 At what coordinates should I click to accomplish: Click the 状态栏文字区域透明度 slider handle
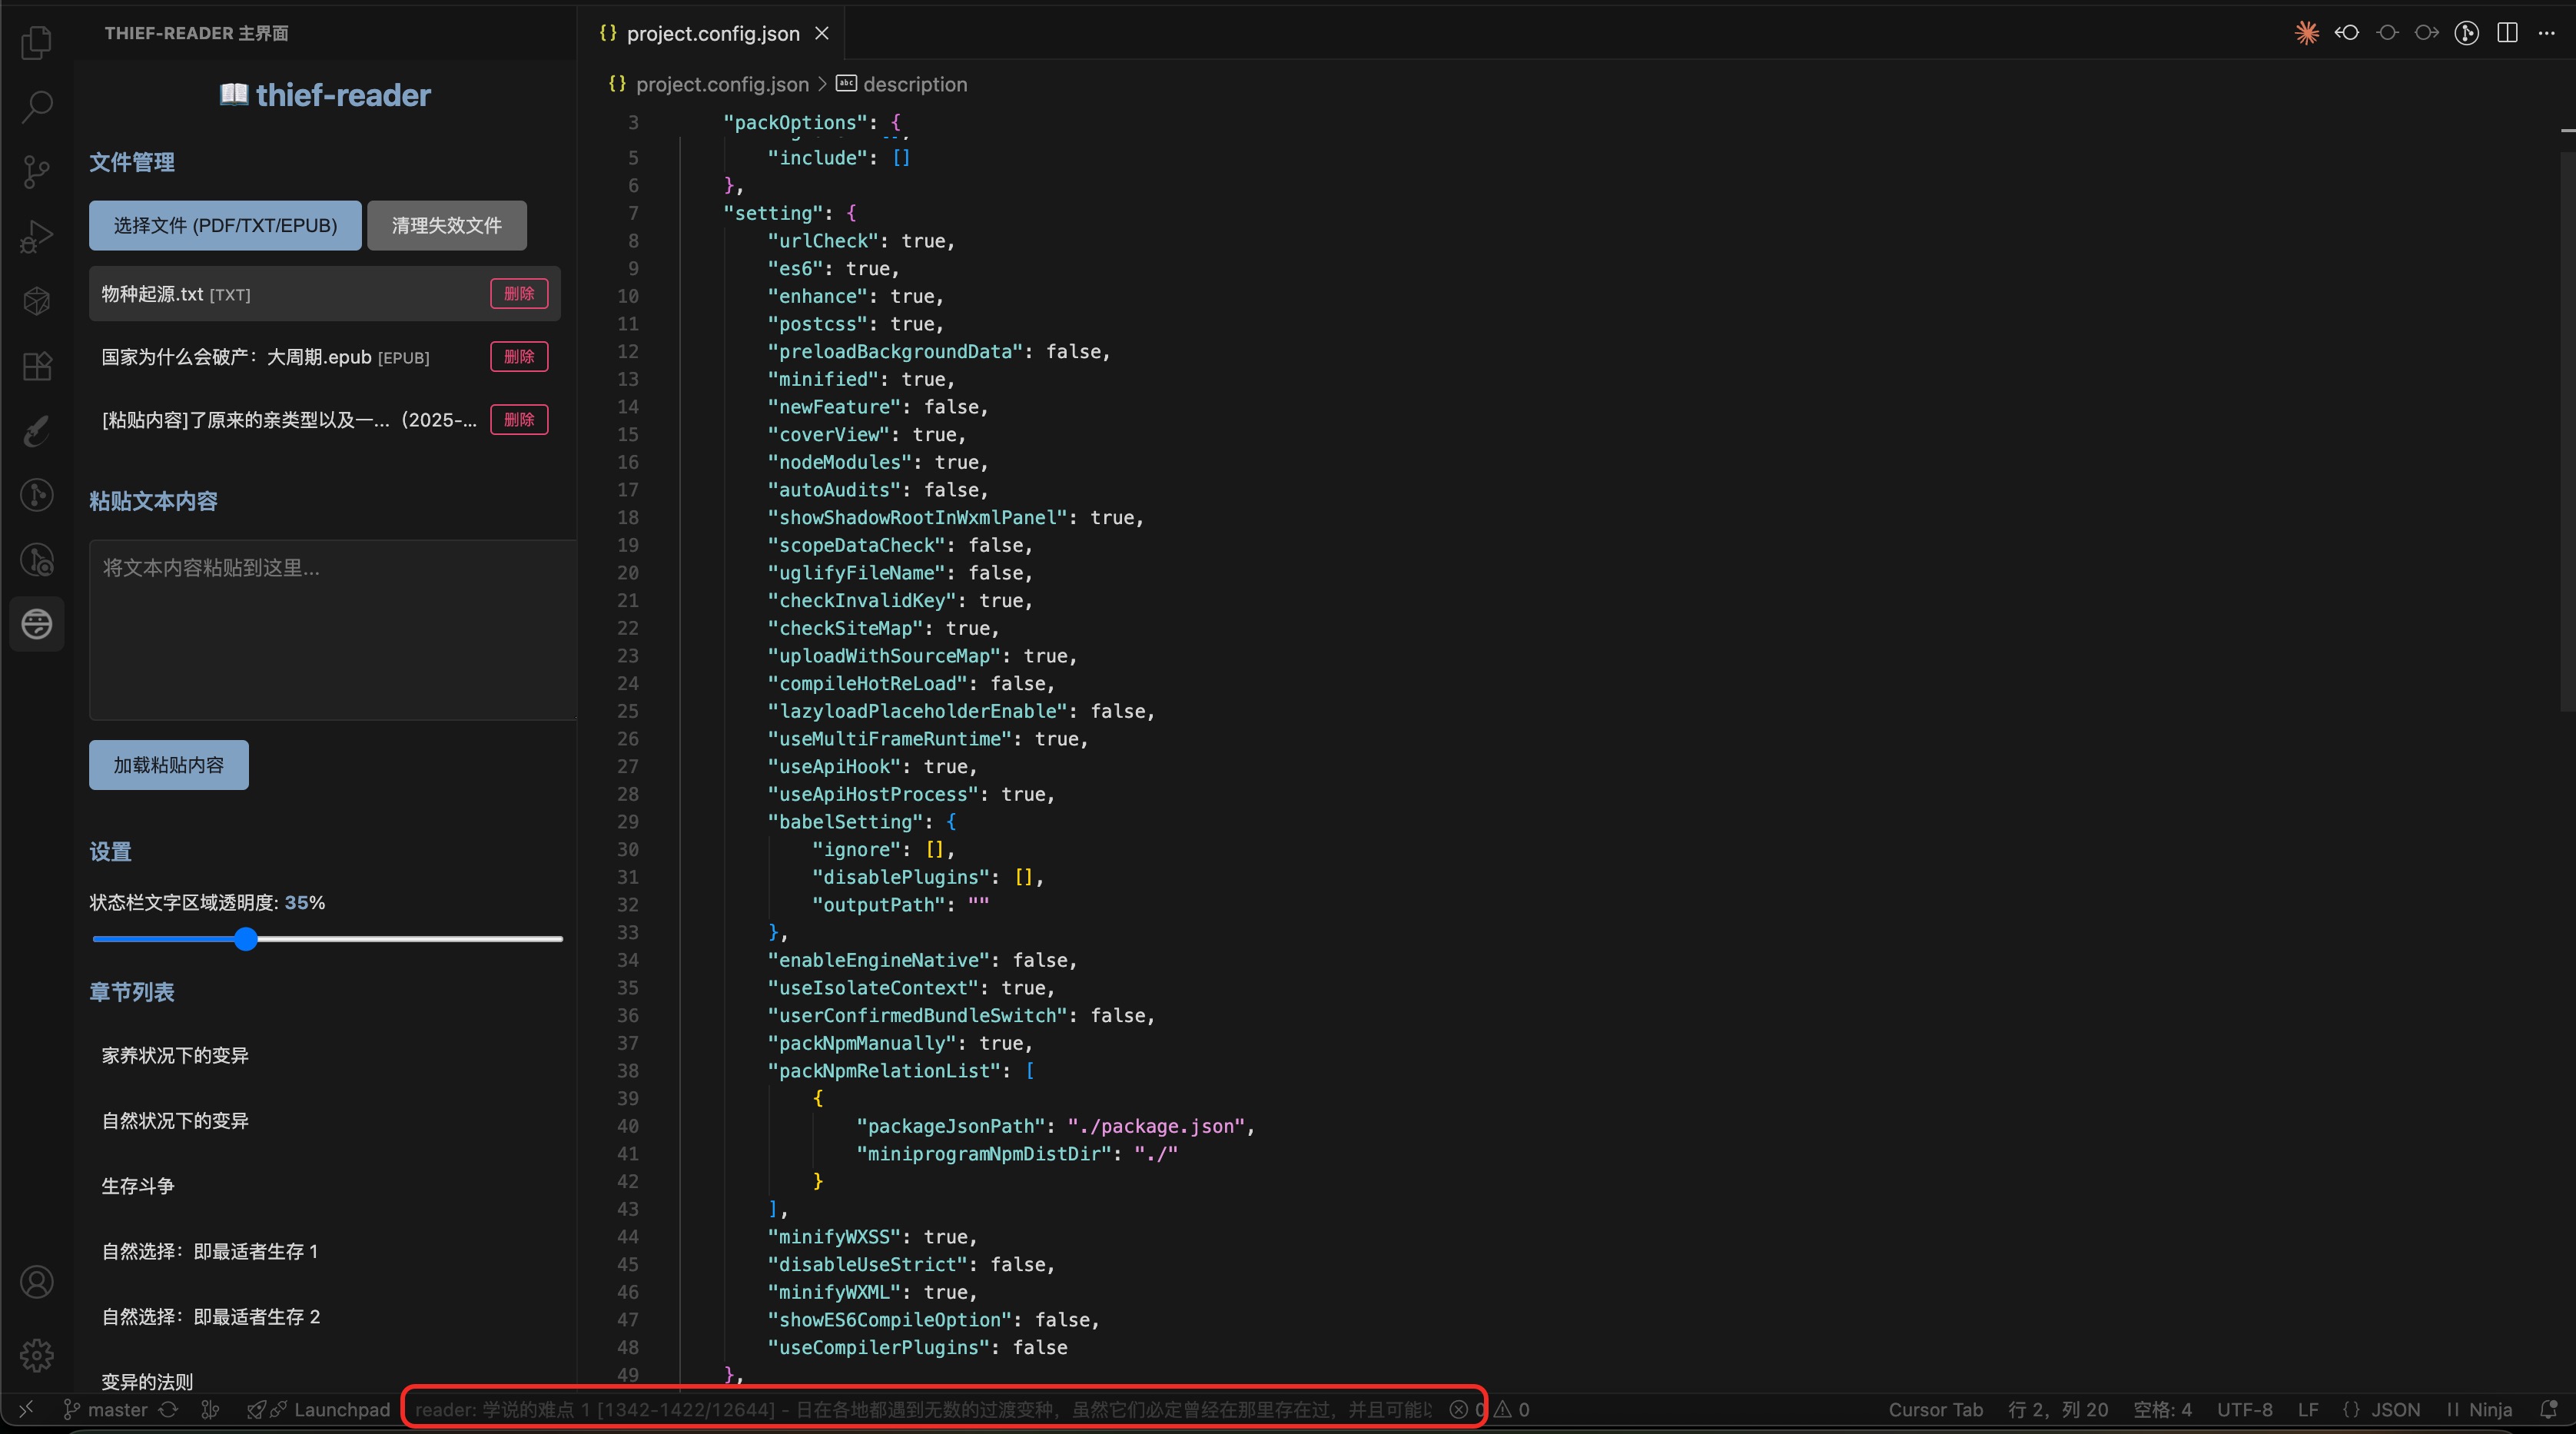246,939
